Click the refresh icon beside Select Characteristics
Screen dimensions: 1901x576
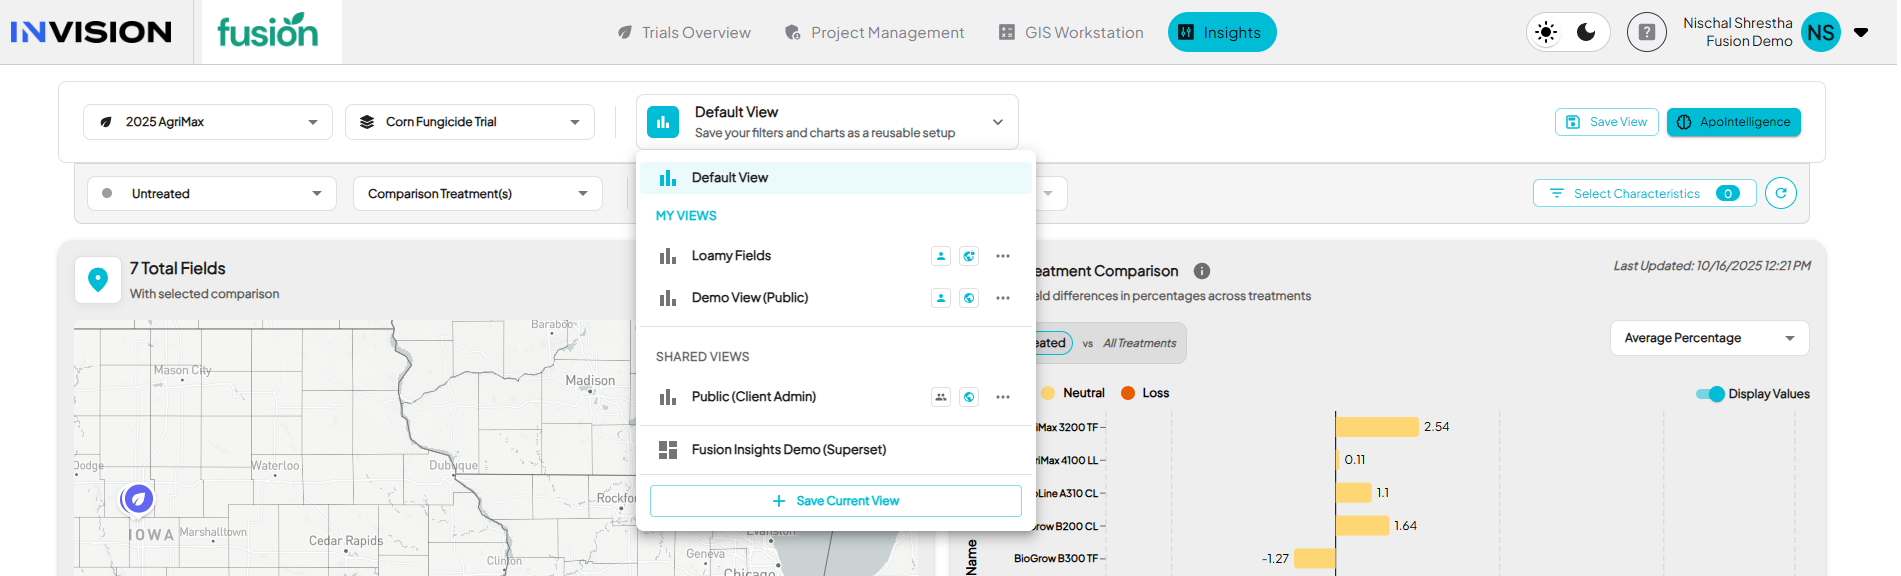click(1780, 193)
